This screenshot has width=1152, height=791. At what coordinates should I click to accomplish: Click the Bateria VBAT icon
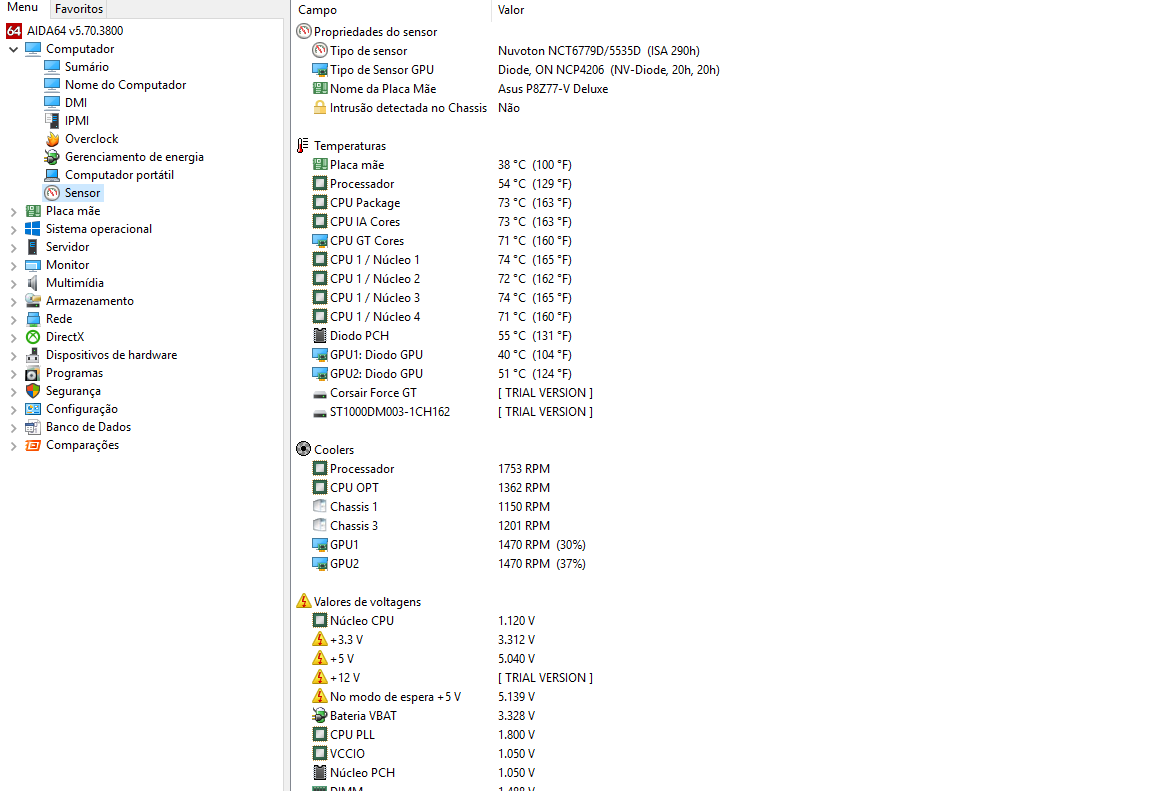(320, 715)
